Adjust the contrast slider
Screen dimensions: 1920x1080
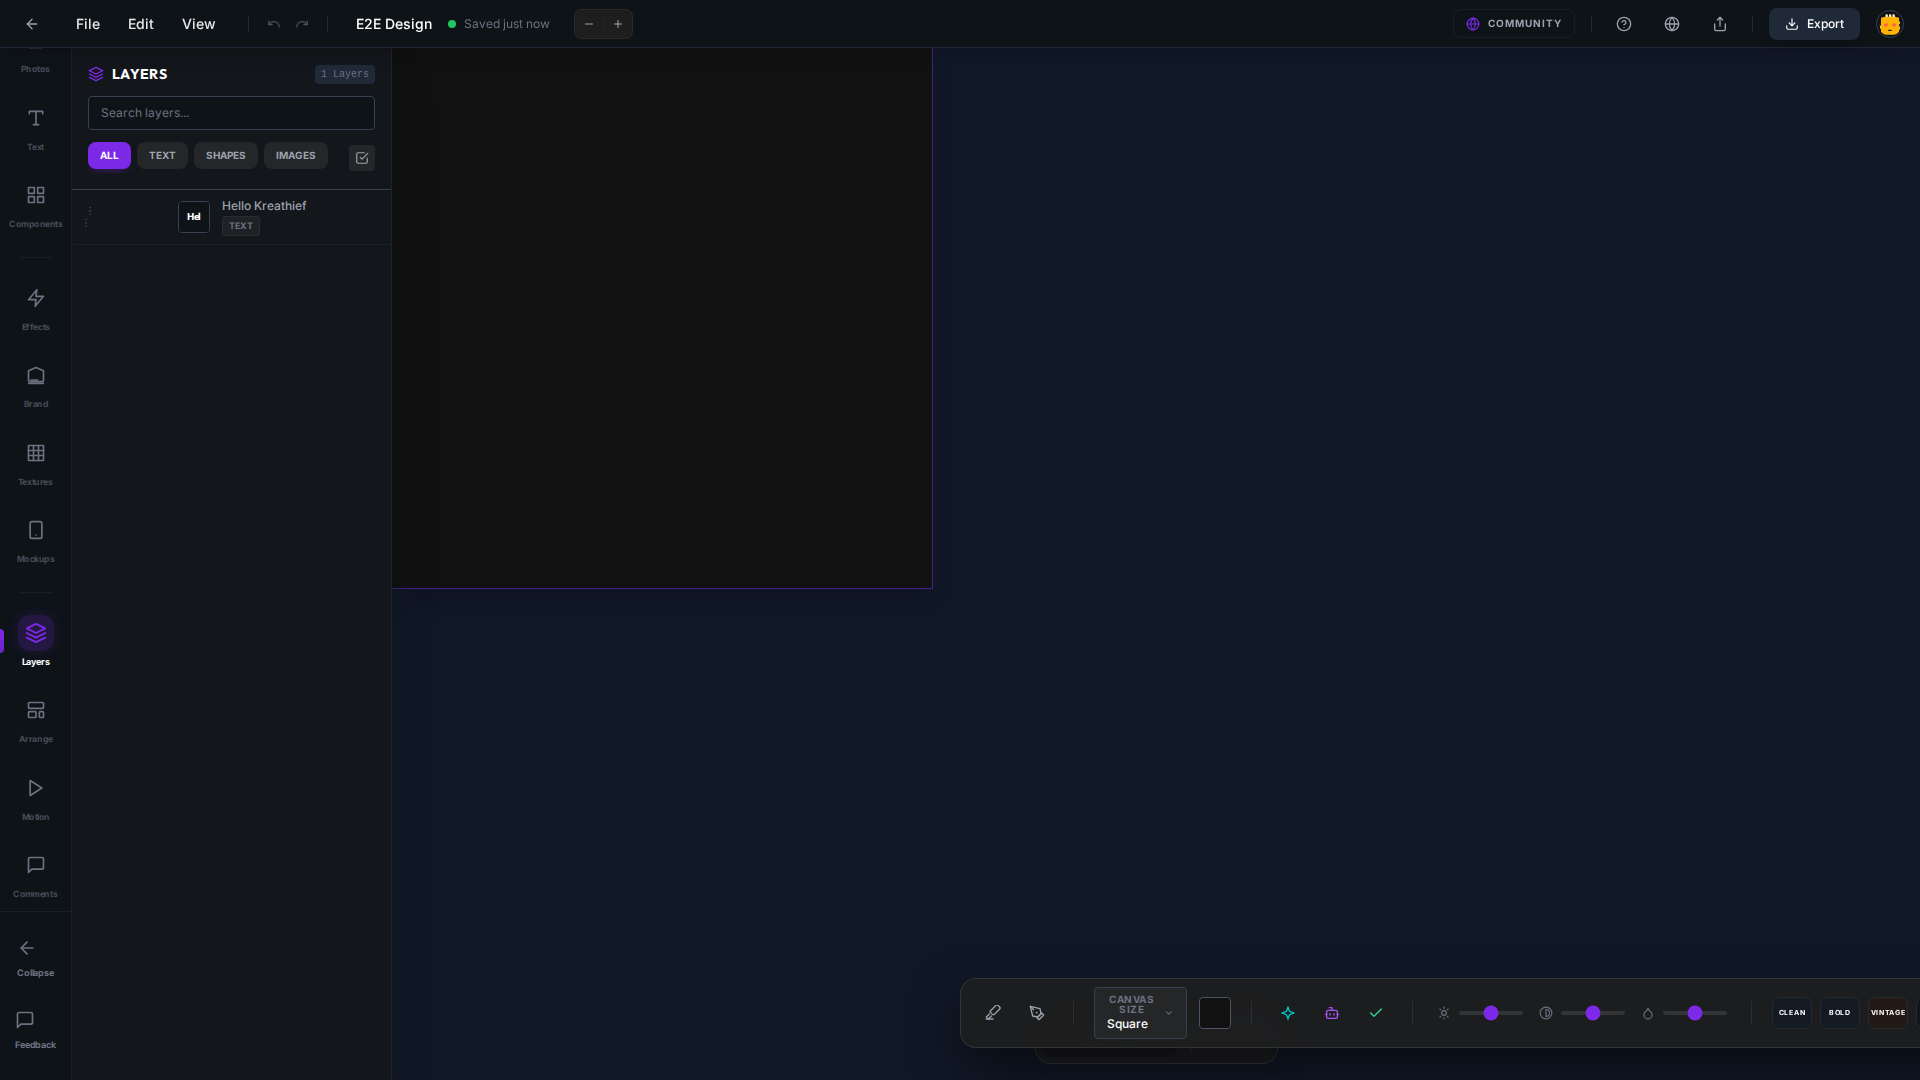click(1593, 1013)
